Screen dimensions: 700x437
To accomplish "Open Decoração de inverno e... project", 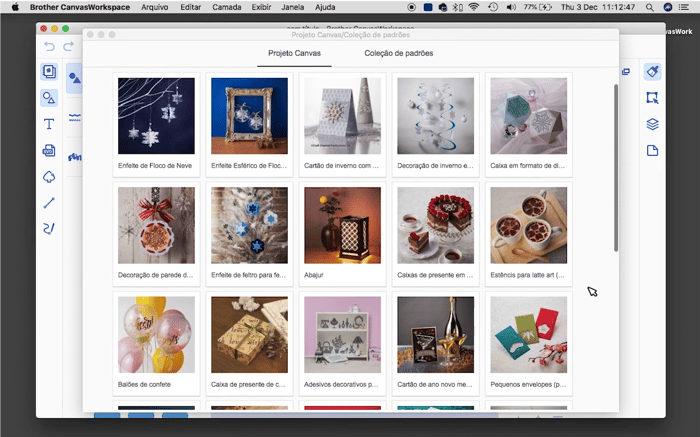I will tap(435, 125).
